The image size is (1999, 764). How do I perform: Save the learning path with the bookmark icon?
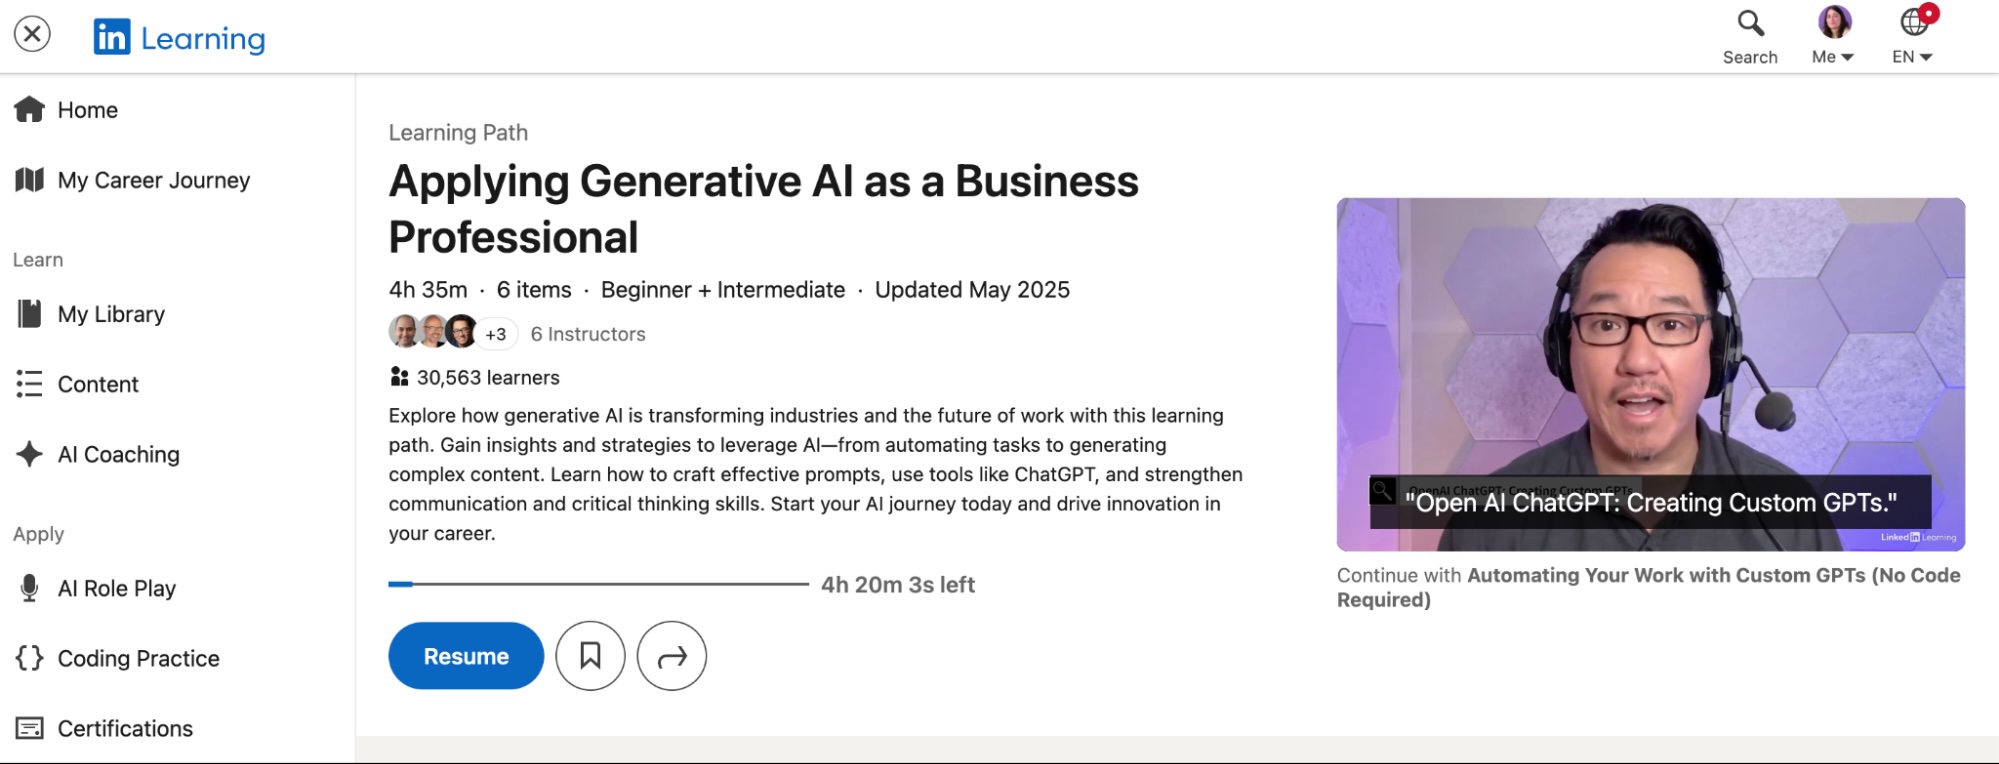coord(590,656)
